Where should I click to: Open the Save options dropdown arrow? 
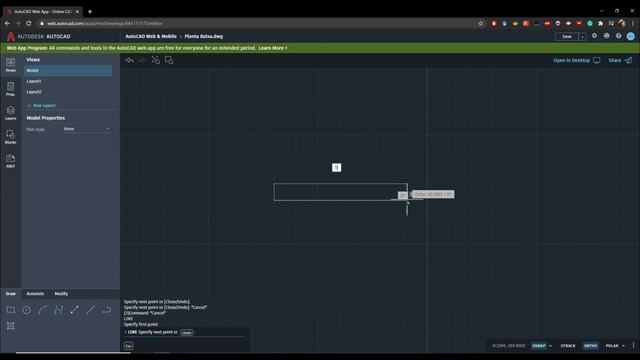coord(582,37)
